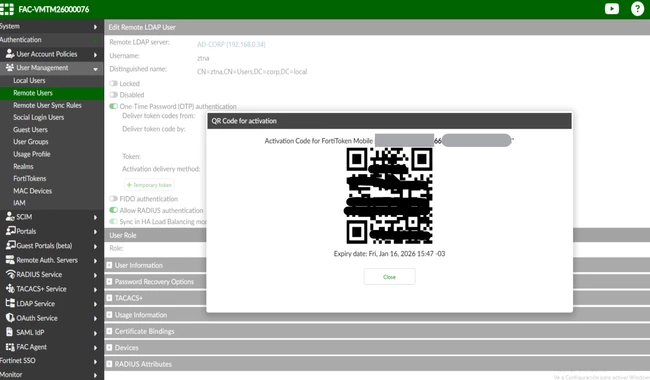The height and width of the screenshot is (380, 650).
Task: Expand the Monitor menu arrow
Action: point(95,375)
